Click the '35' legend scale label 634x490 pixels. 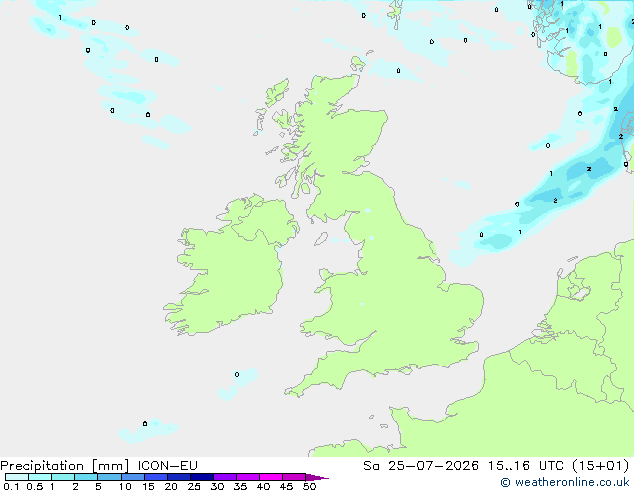coord(240,486)
